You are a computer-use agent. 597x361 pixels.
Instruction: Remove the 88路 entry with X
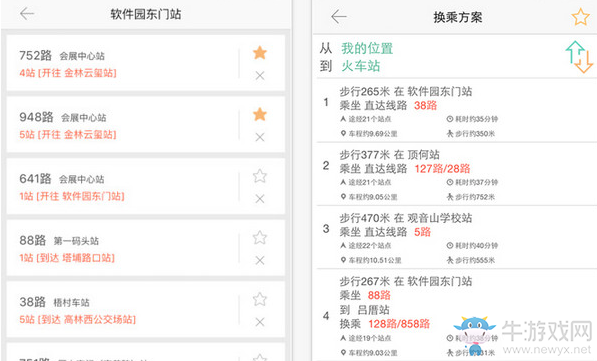pos(260,260)
